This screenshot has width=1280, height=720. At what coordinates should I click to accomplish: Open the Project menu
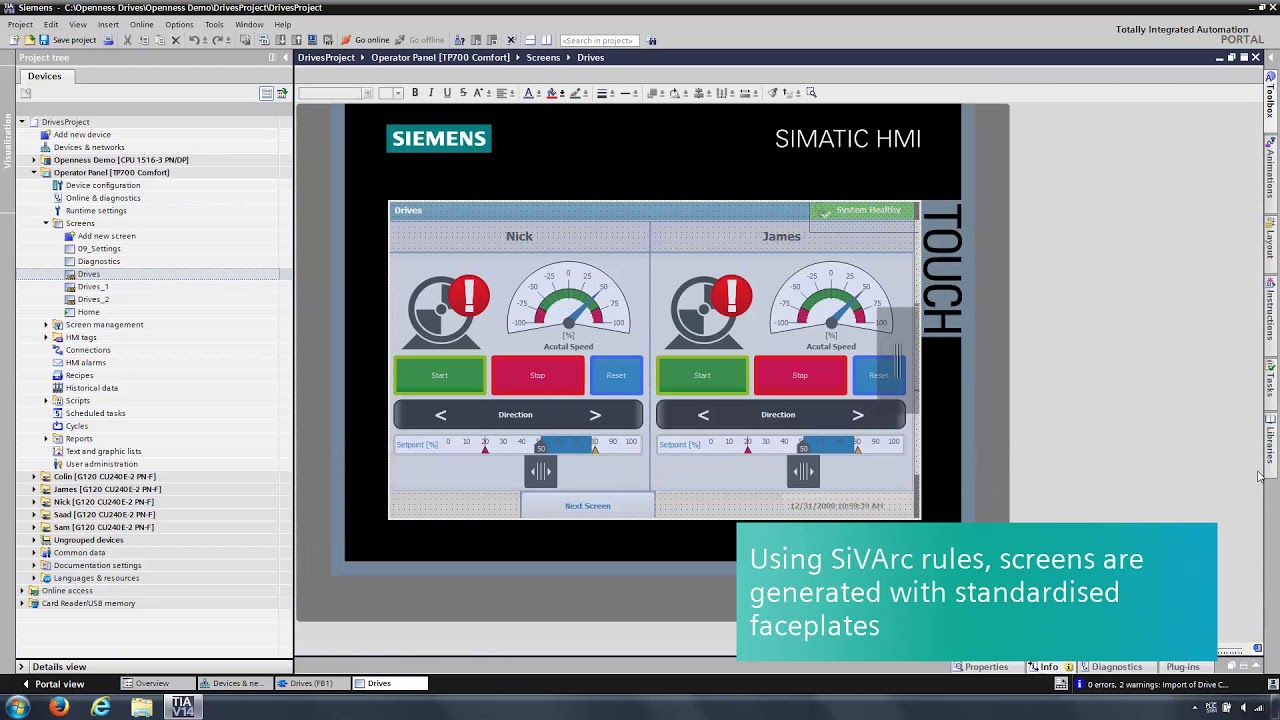point(20,24)
